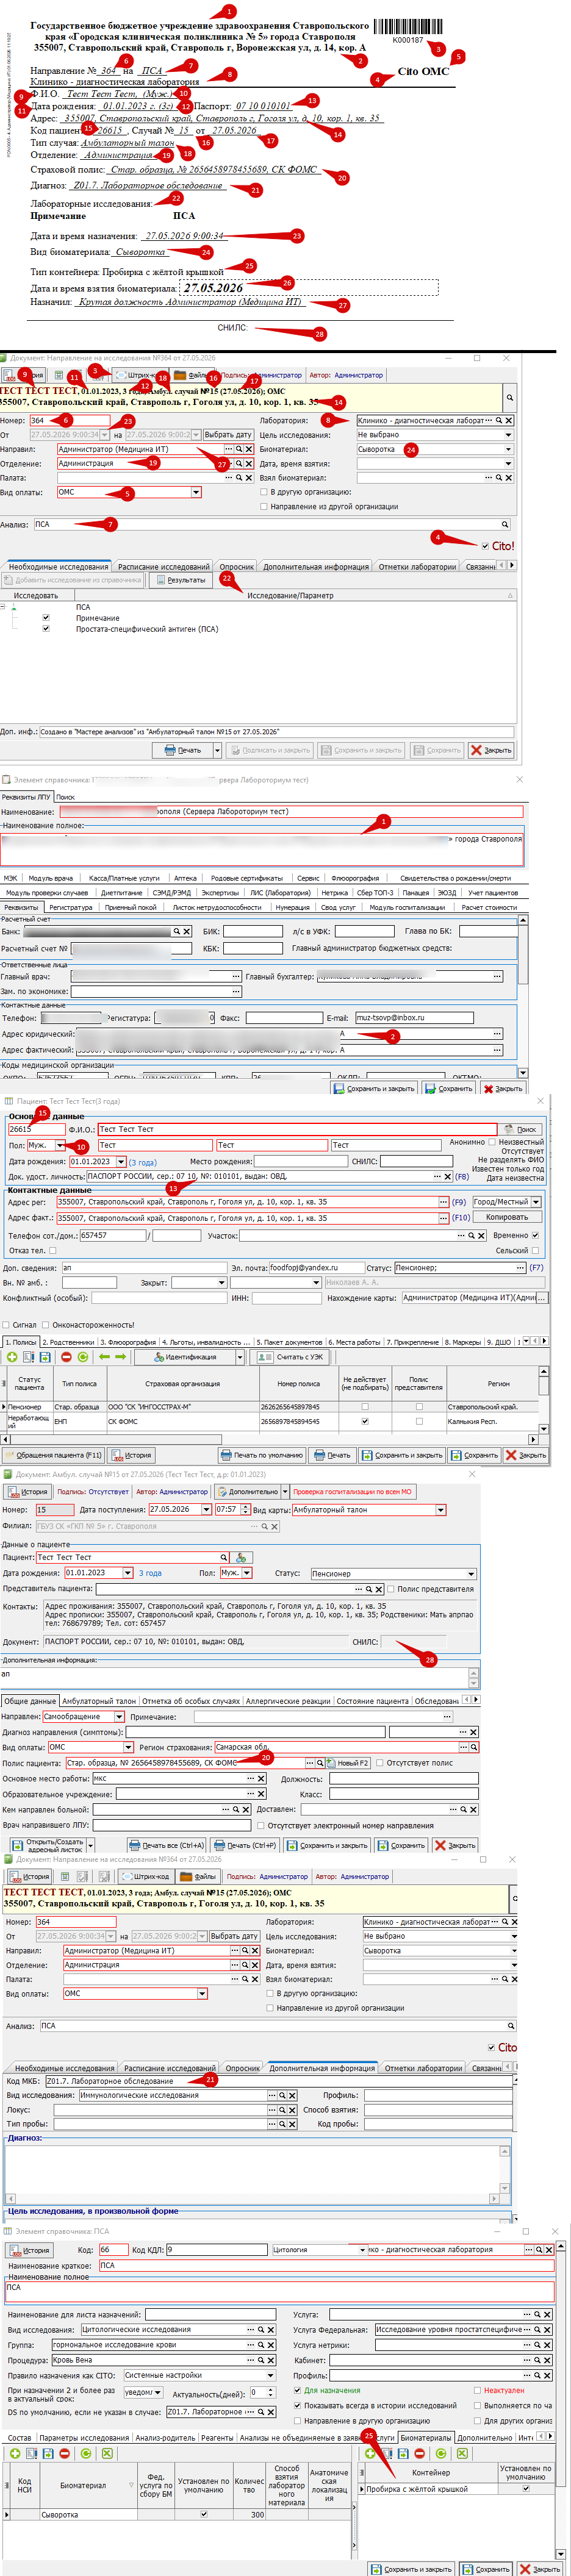Click the E-mail field in the ЛПУ window

(414, 1018)
